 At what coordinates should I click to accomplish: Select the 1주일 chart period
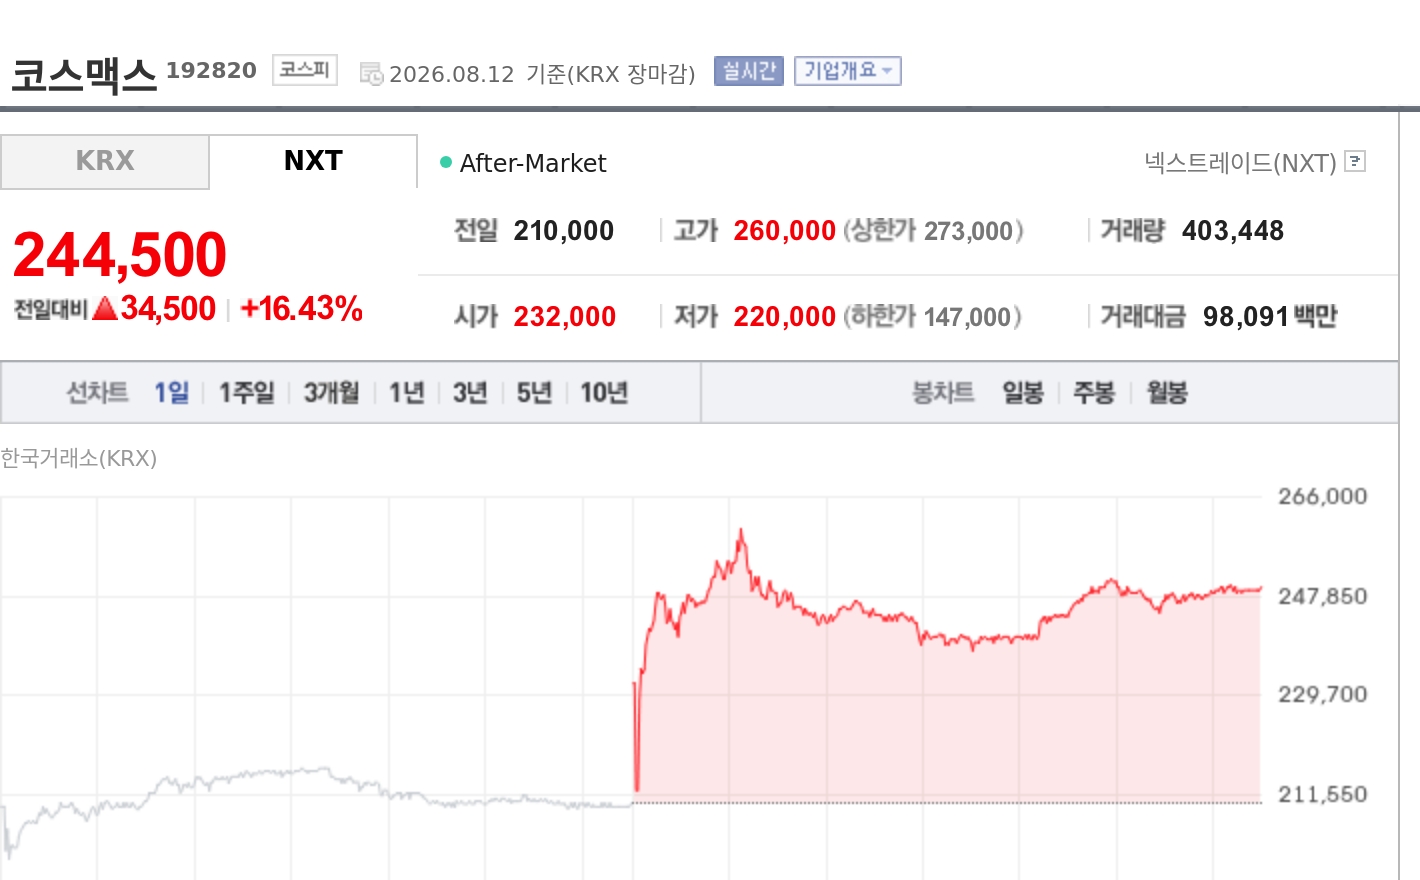pyautogui.click(x=247, y=392)
